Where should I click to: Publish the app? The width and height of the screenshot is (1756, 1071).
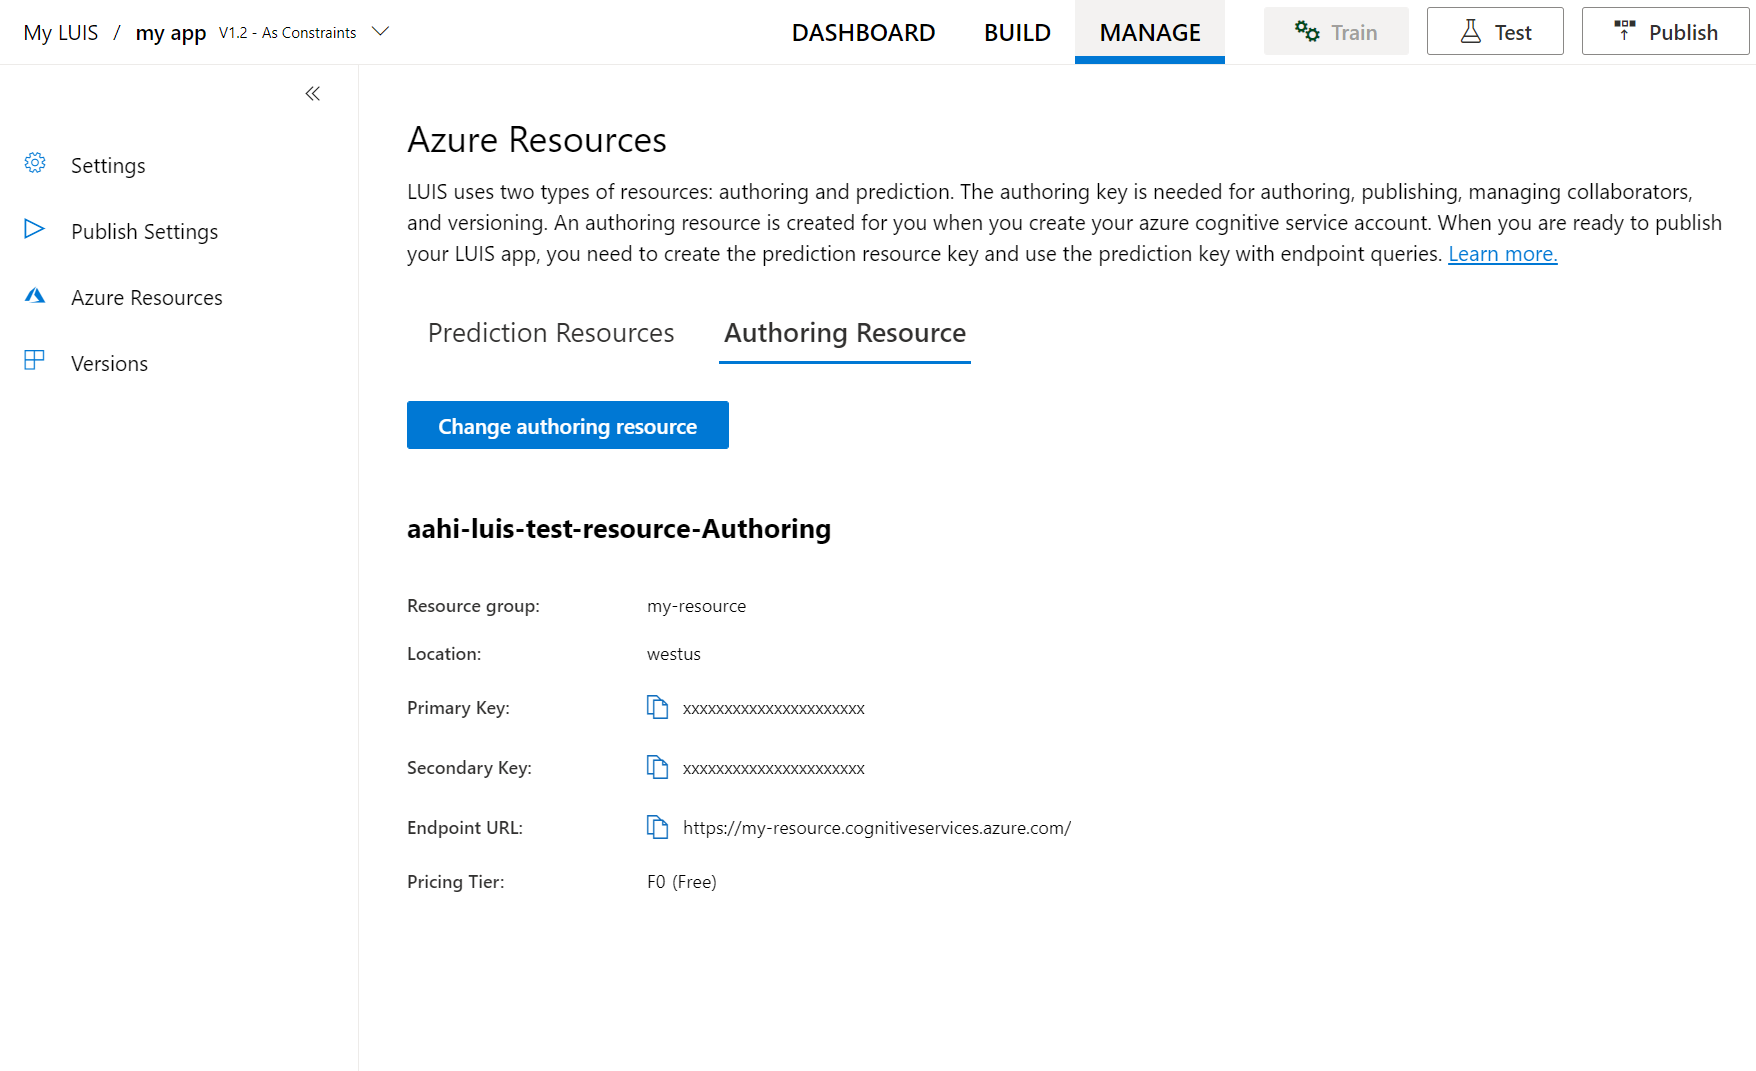pyautogui.click(x=1665, y=32)
